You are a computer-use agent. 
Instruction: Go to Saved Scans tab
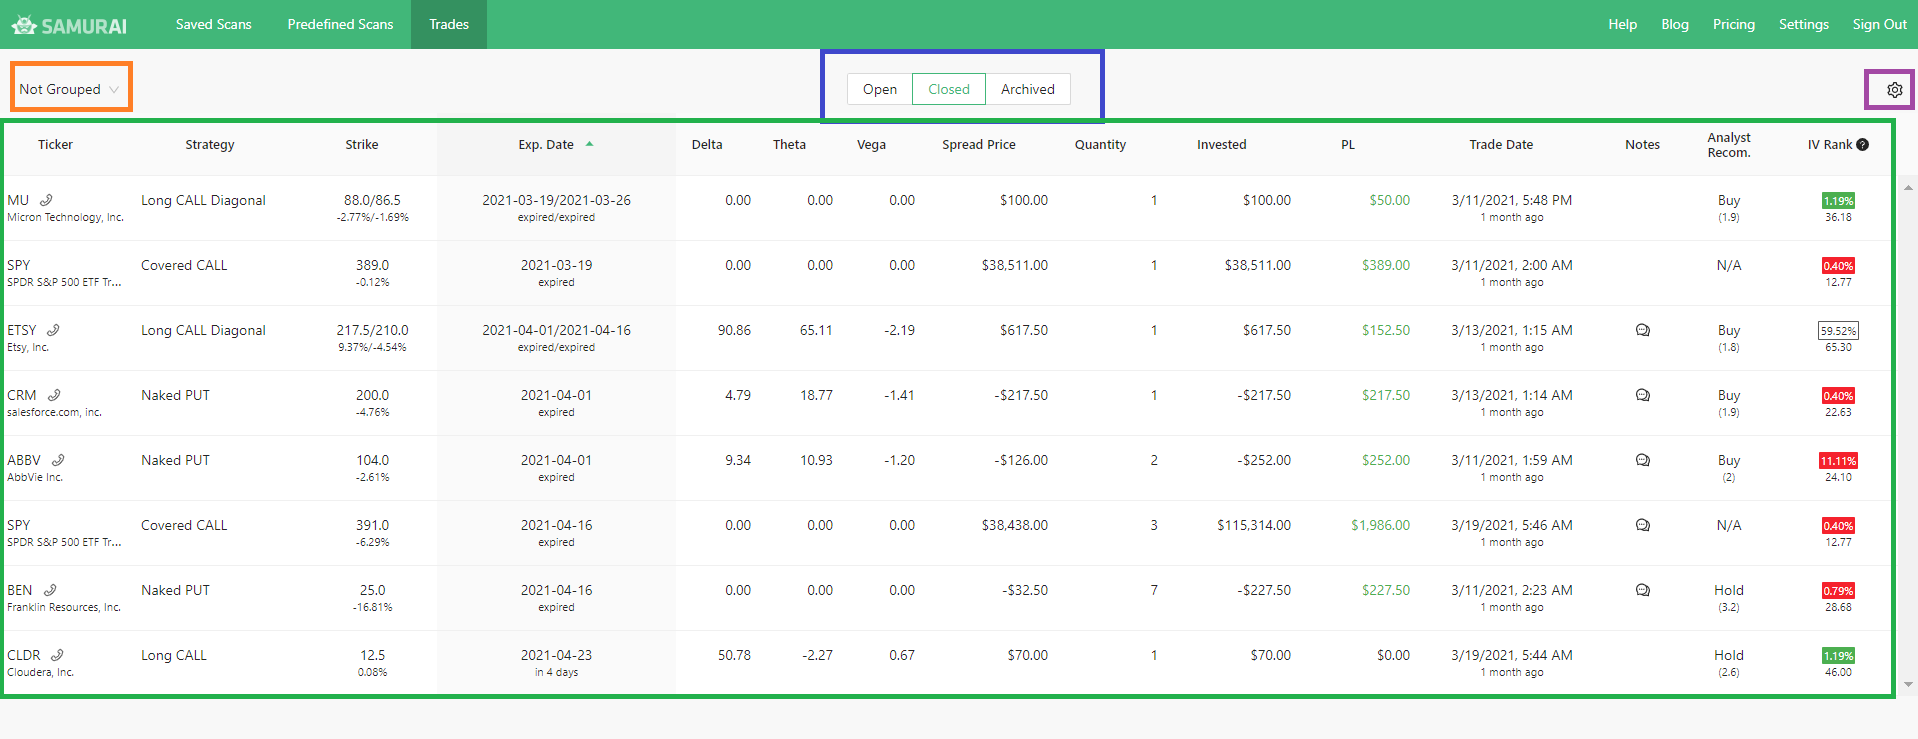tap(213, 24)
